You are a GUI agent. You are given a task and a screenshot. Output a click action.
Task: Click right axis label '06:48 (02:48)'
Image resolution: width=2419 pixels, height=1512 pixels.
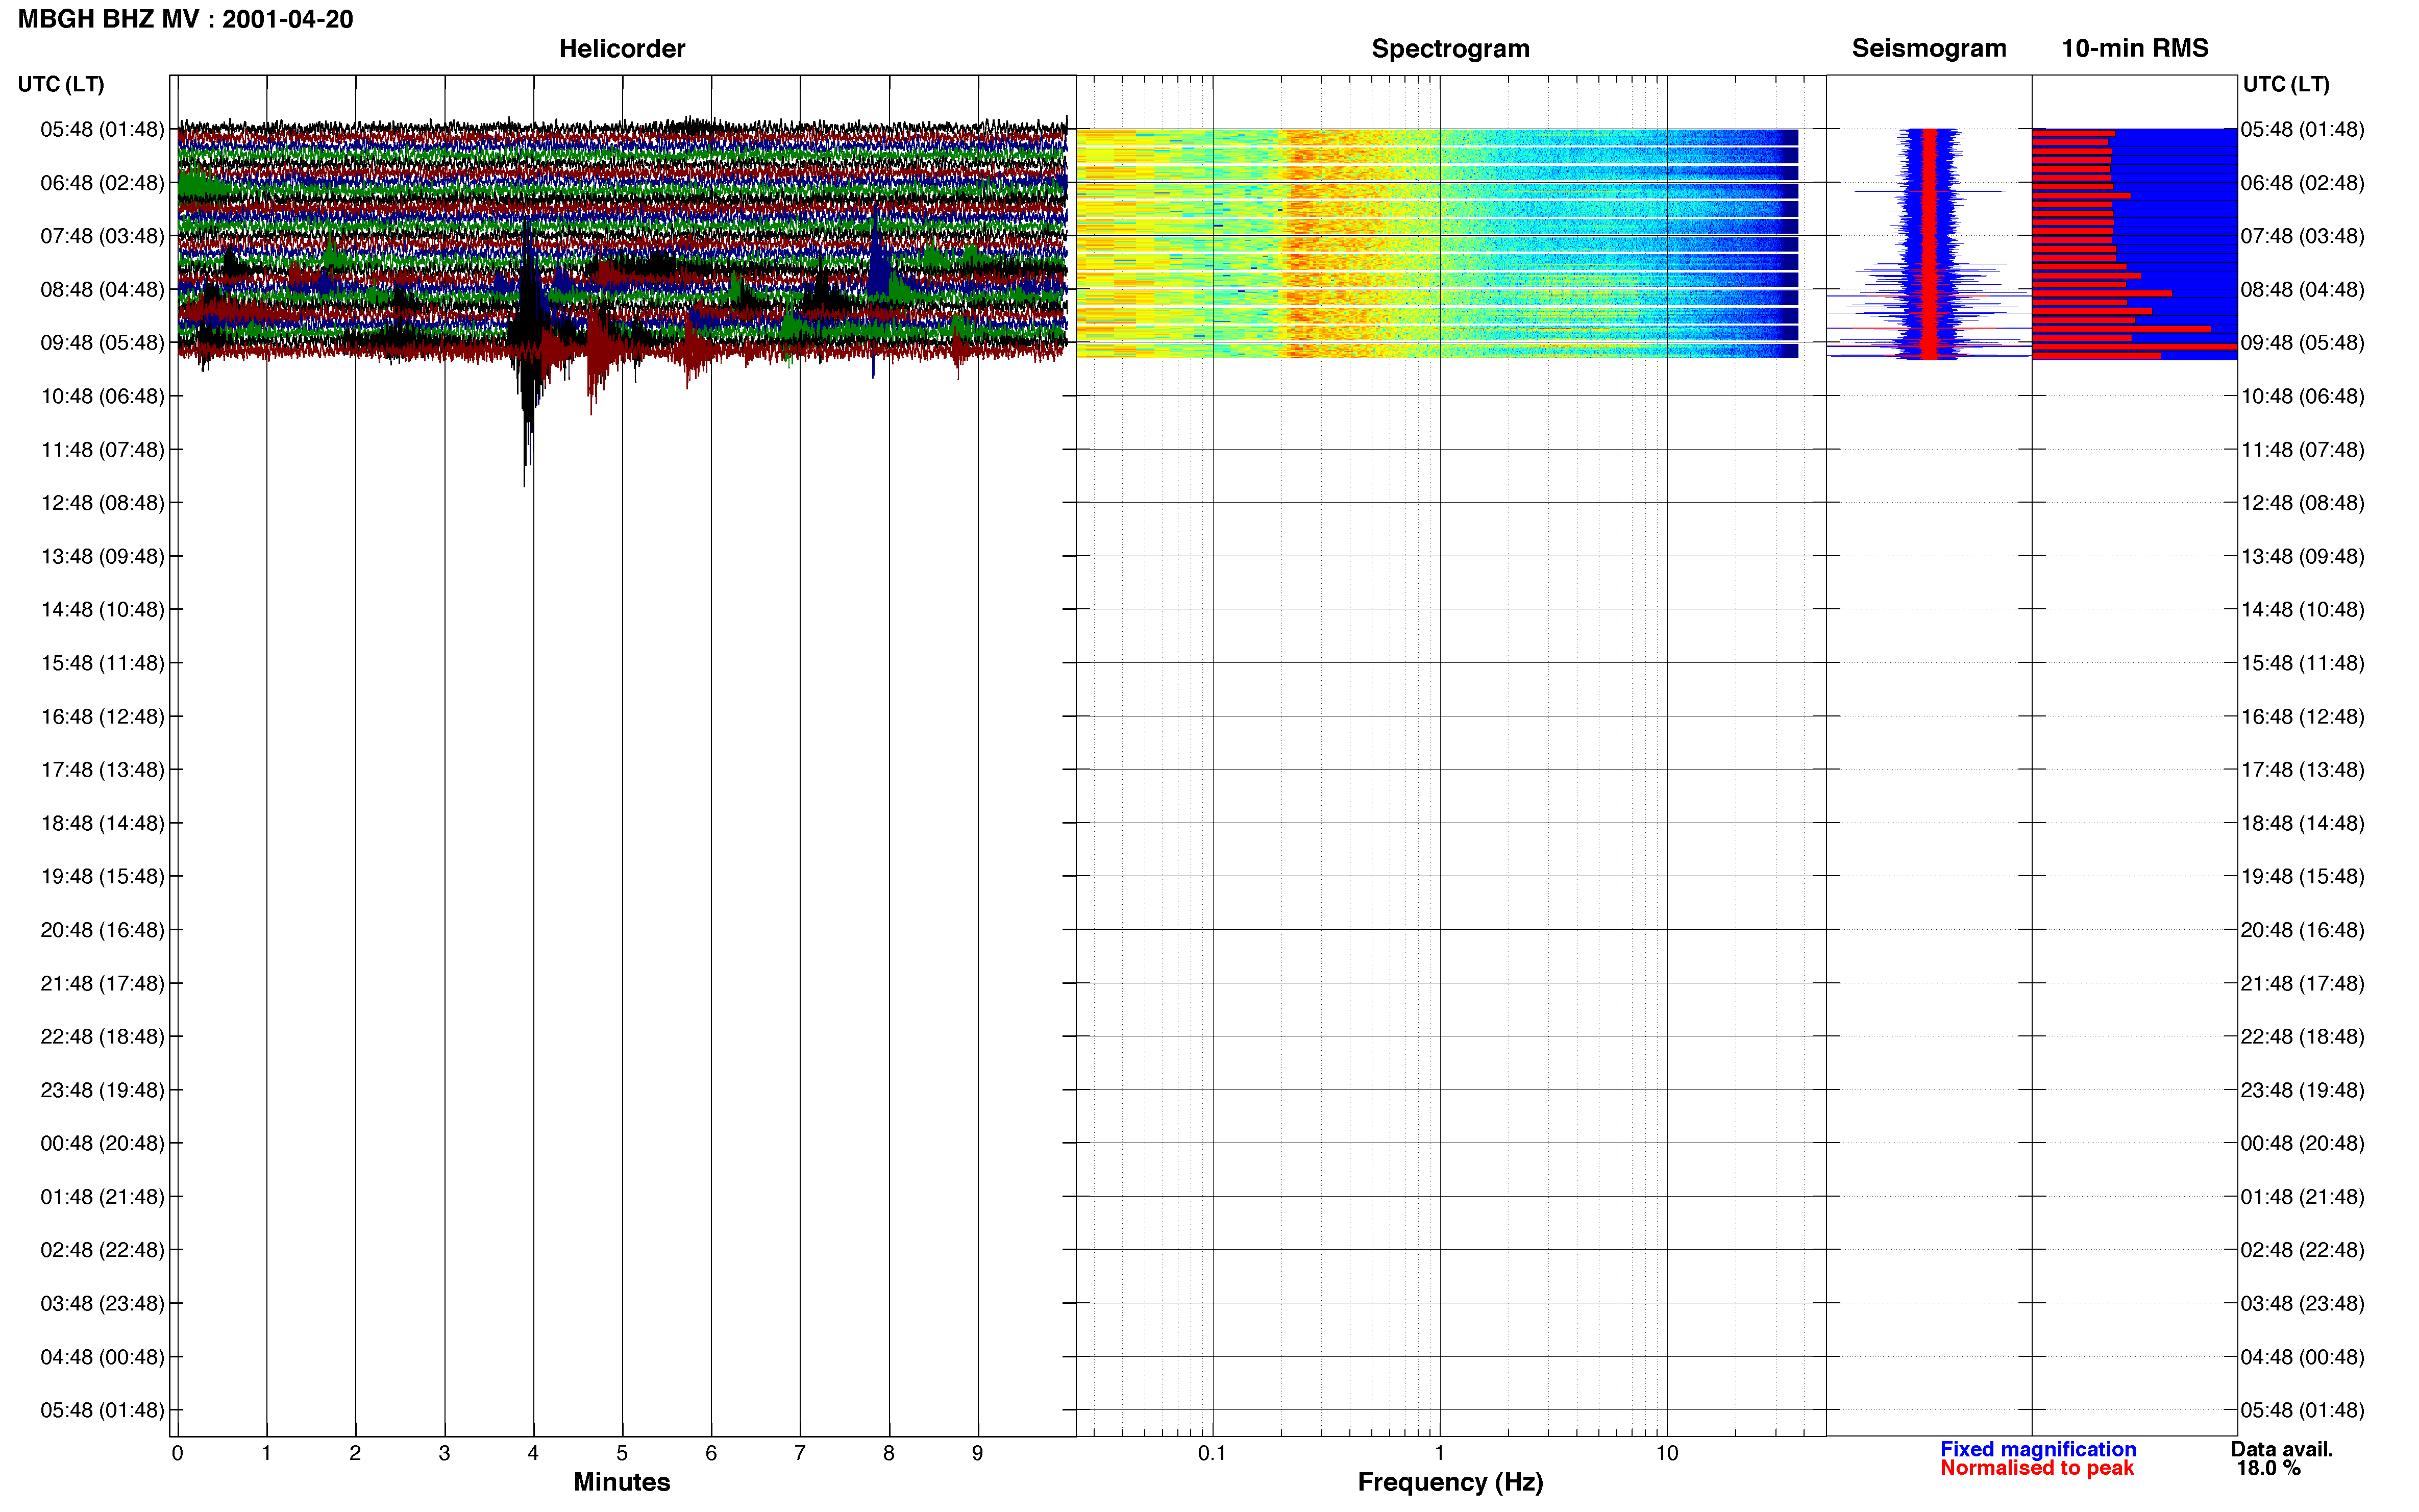(x=2303, y=183)
